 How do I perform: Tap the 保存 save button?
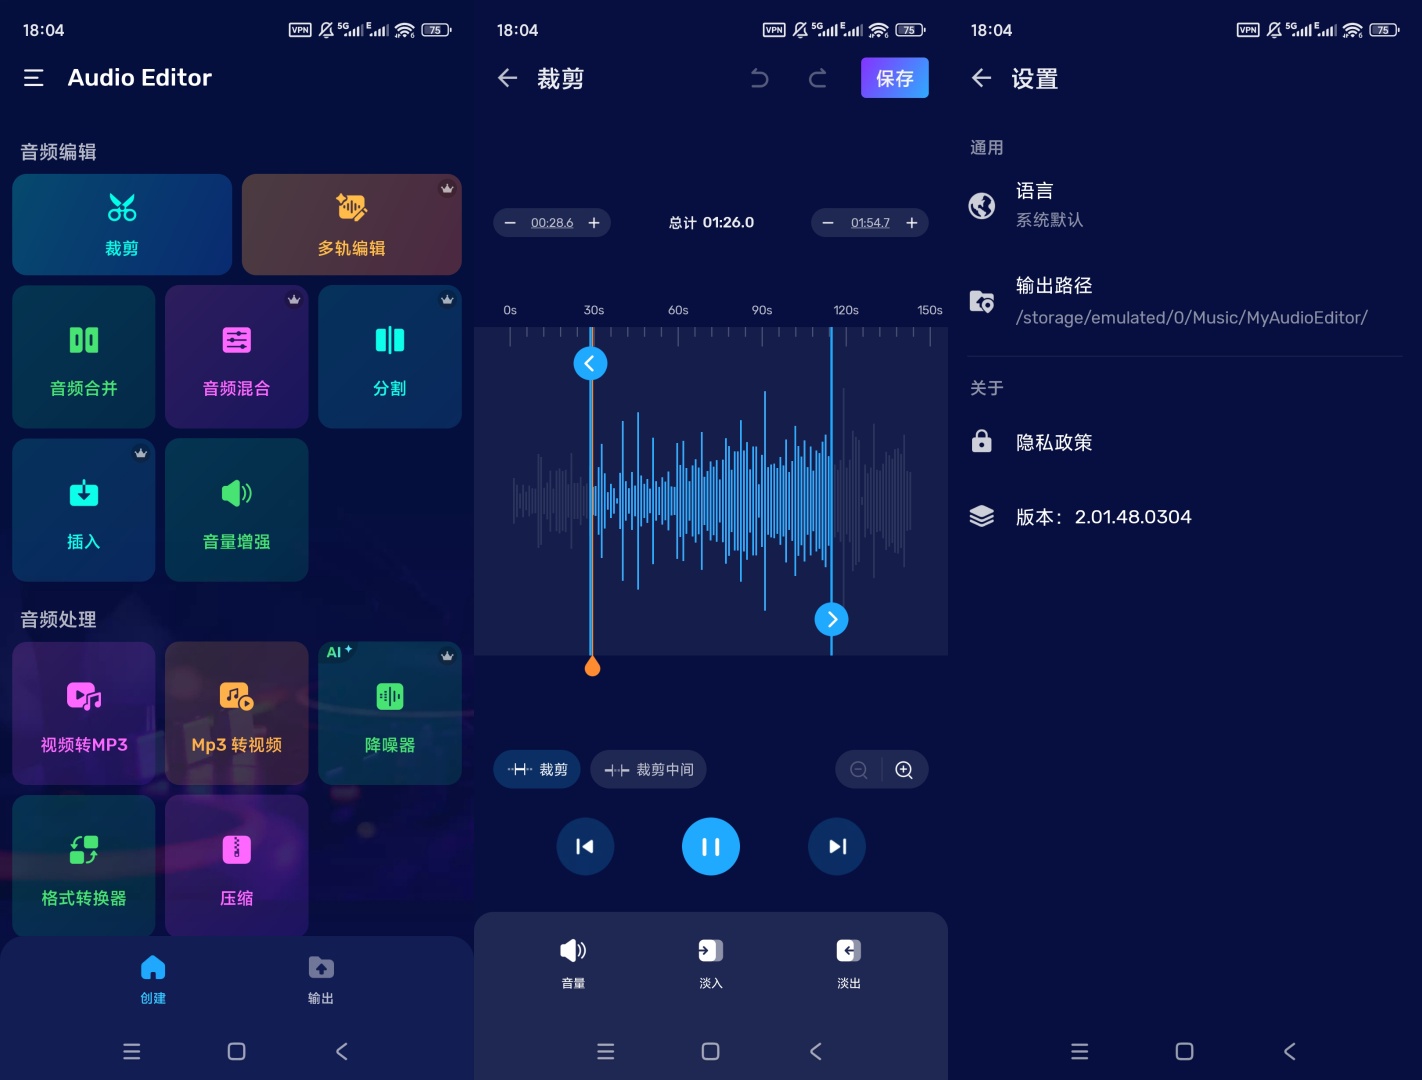[x=894, y=77]
